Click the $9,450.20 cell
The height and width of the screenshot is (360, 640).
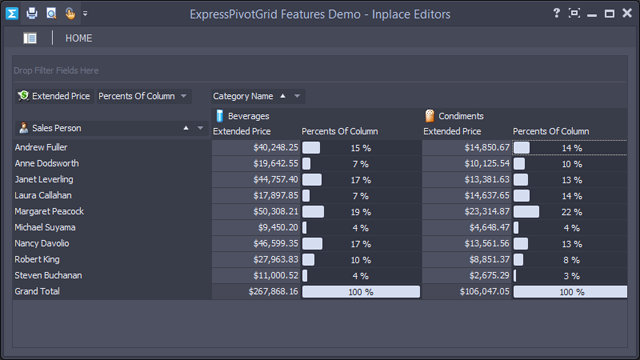(256, 227)
